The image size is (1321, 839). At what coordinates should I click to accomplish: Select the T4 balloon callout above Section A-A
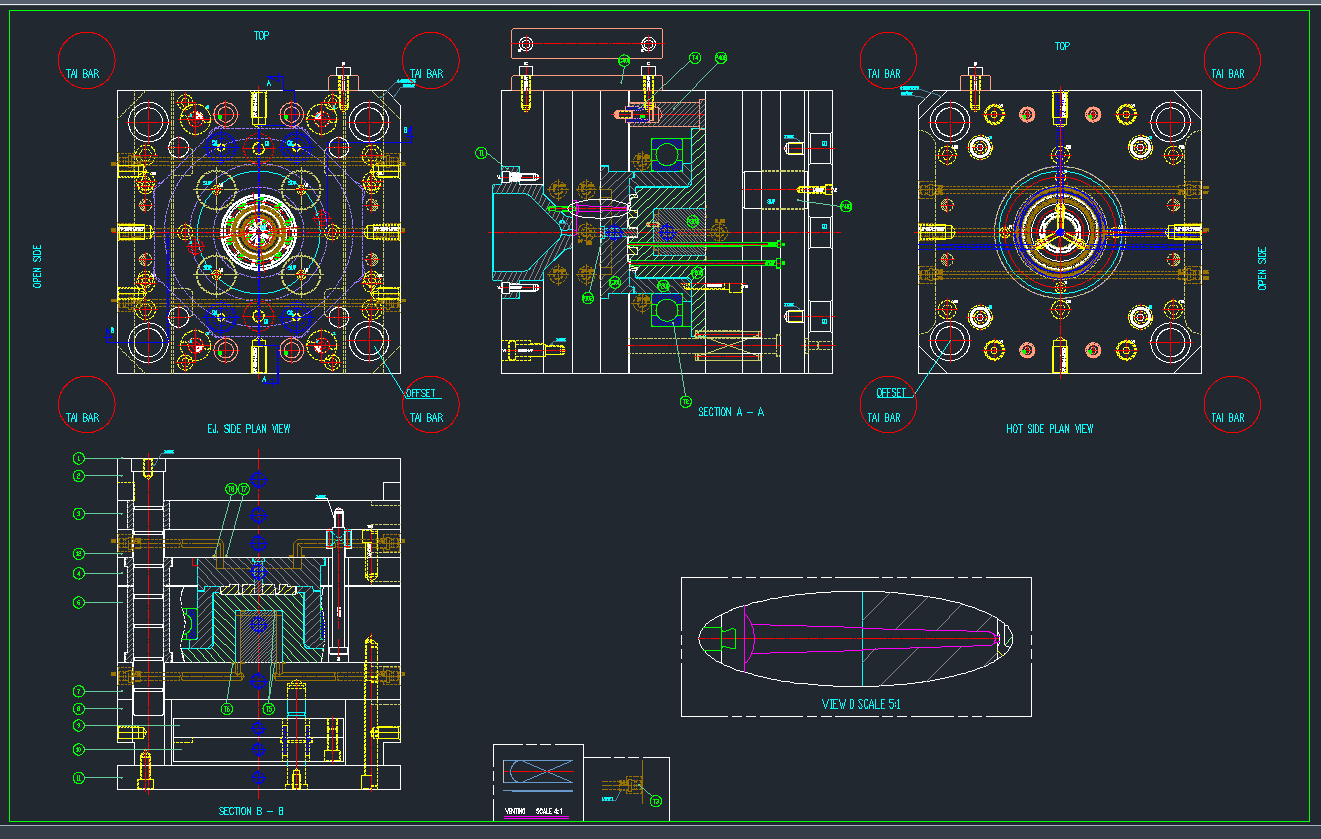pyautogui.click(x=695, y=58)
